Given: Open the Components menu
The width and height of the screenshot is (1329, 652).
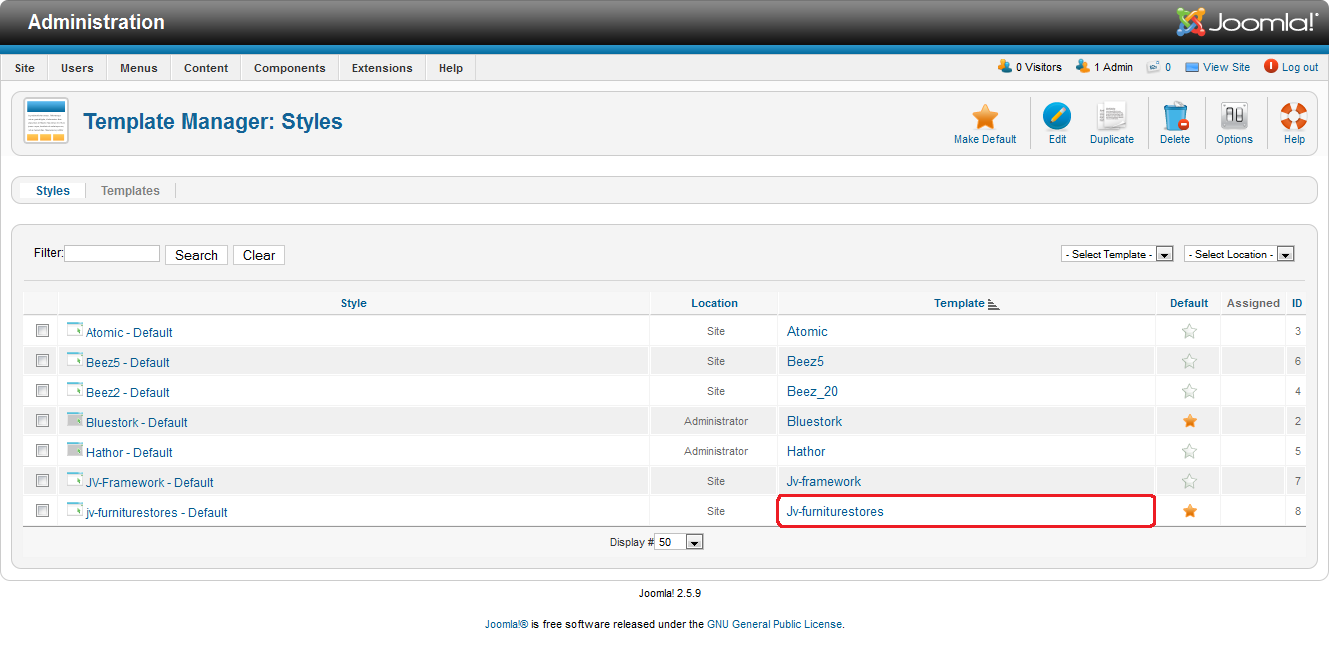Looking at the screenshot, I should 290,68.
